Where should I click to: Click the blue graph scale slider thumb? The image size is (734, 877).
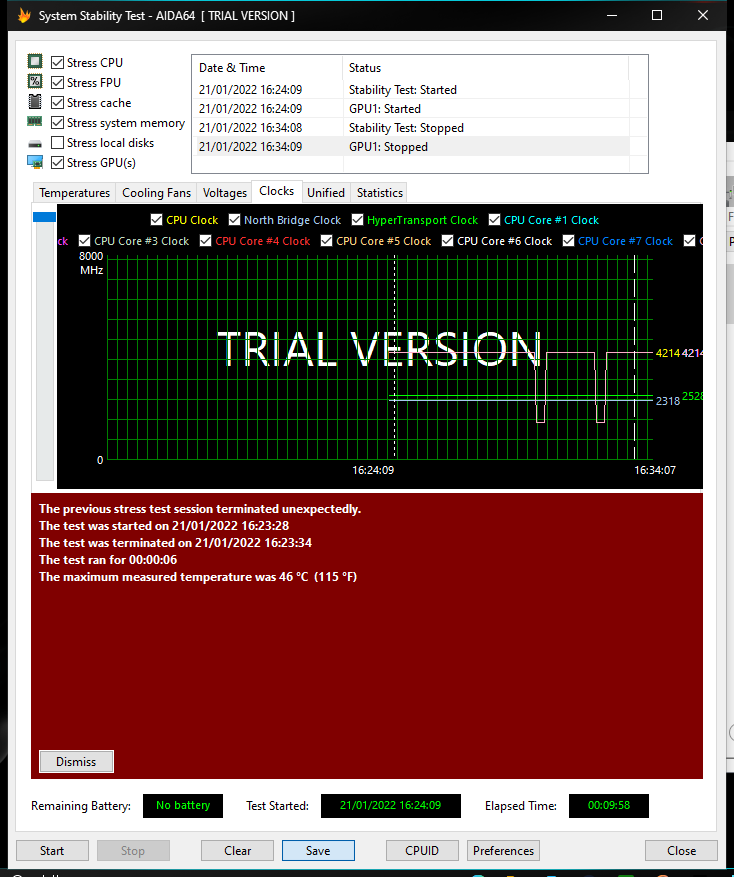click(x=44, y=217)
